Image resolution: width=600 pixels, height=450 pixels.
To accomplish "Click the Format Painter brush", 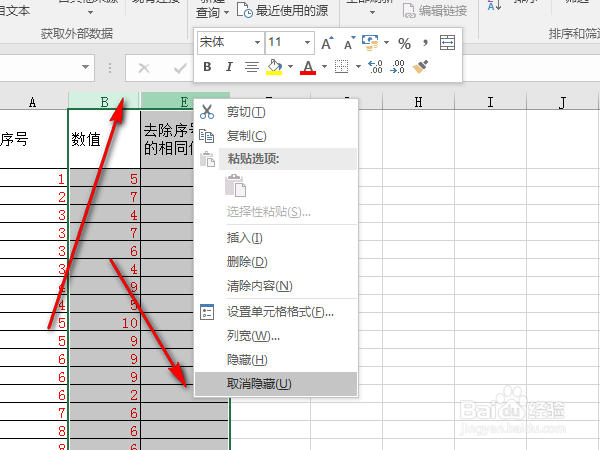I will 420,67.
